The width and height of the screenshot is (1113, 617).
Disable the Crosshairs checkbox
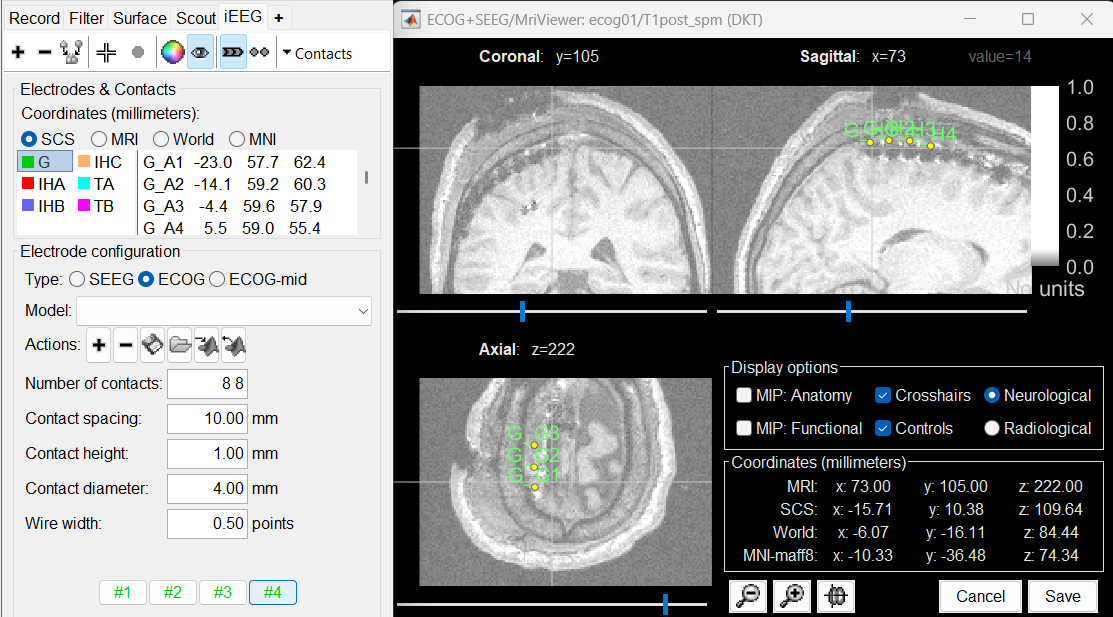pos(884,395)
